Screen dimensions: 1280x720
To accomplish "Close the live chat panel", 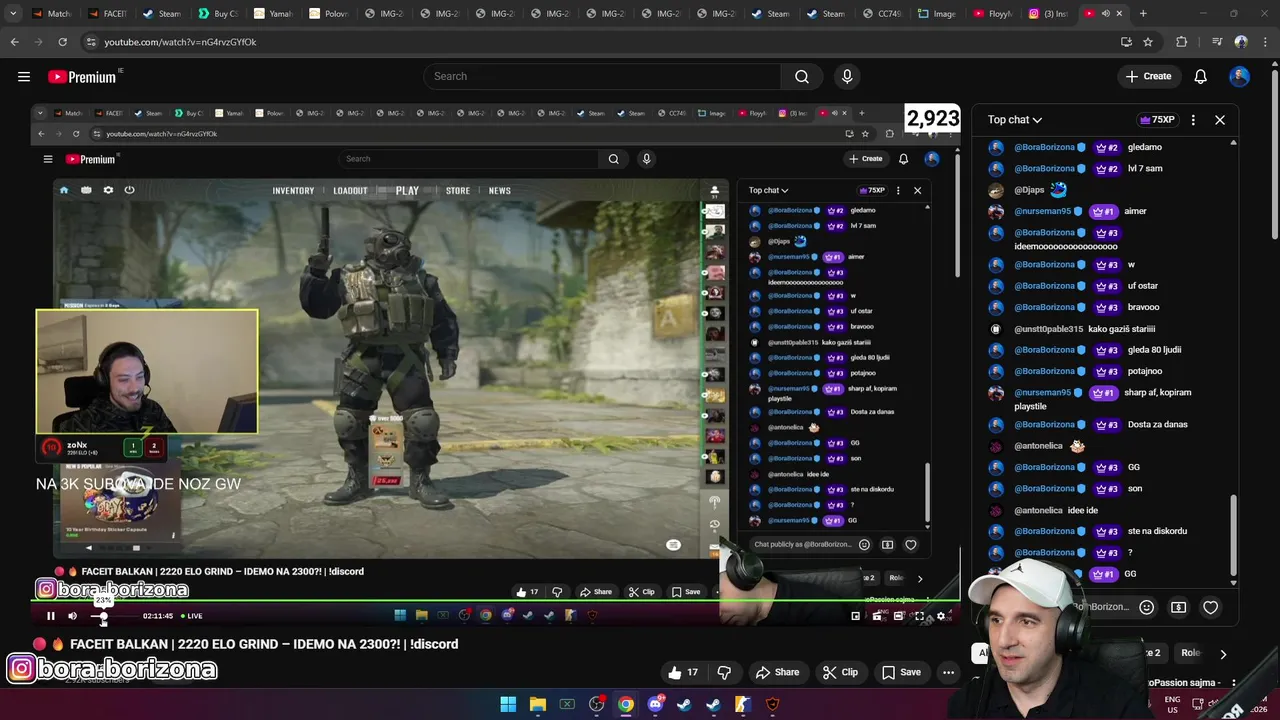I will tap(1220, 120).
